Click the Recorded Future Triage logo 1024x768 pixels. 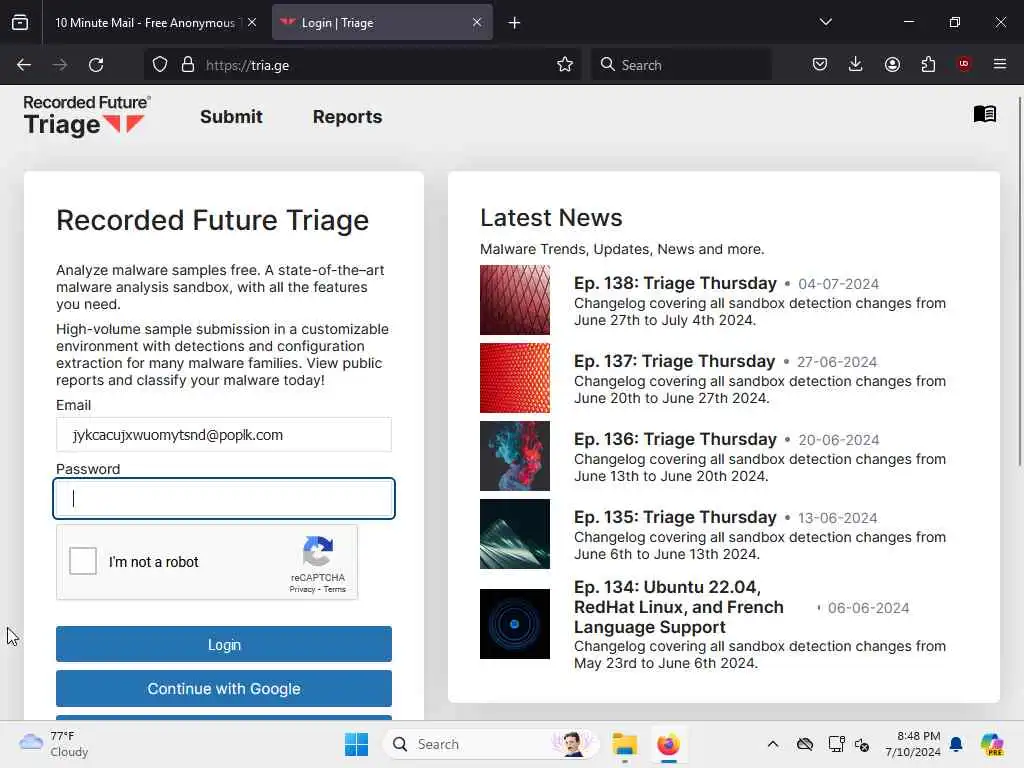[87, 116]
